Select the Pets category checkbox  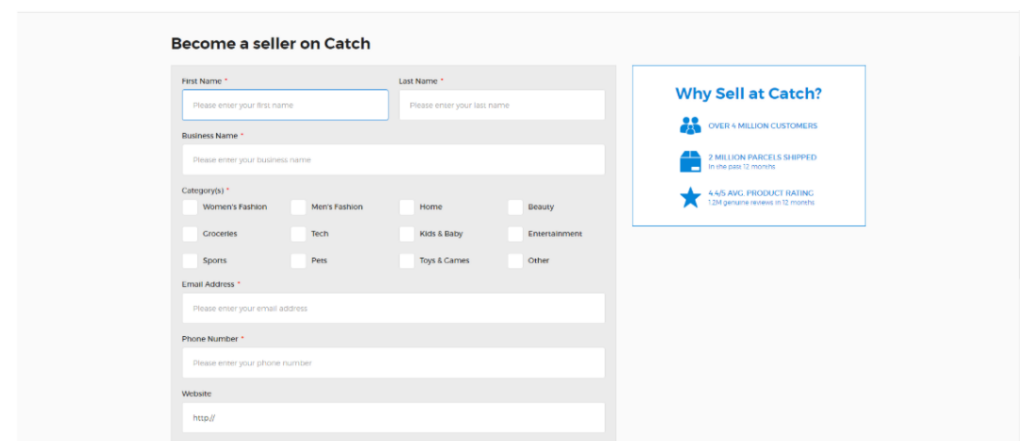tap(298, 261)
